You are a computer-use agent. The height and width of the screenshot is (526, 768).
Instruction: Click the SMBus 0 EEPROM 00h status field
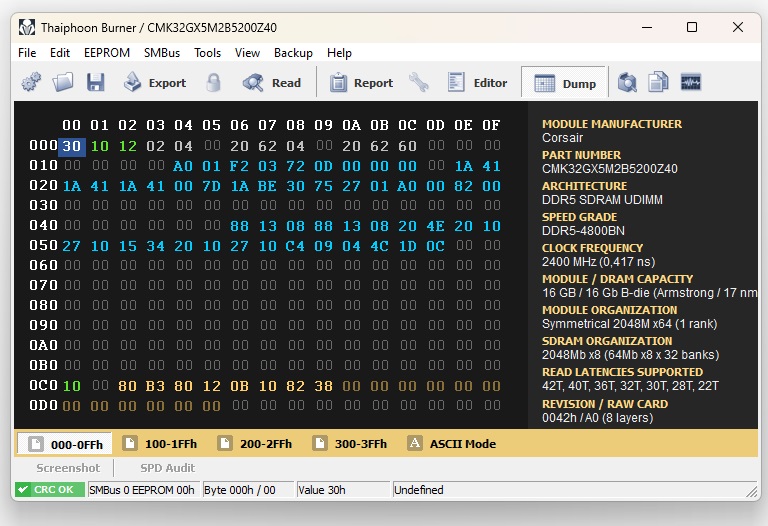pos(142,490)
